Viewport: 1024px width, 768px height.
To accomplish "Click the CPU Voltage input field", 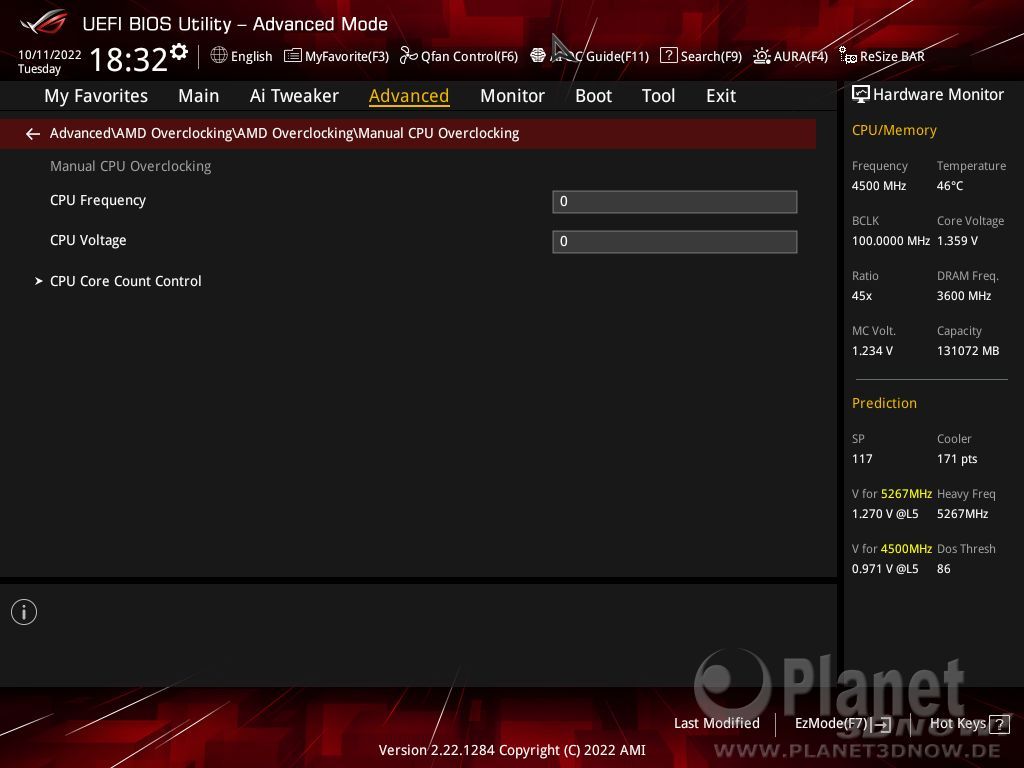I will coord(675,242).
